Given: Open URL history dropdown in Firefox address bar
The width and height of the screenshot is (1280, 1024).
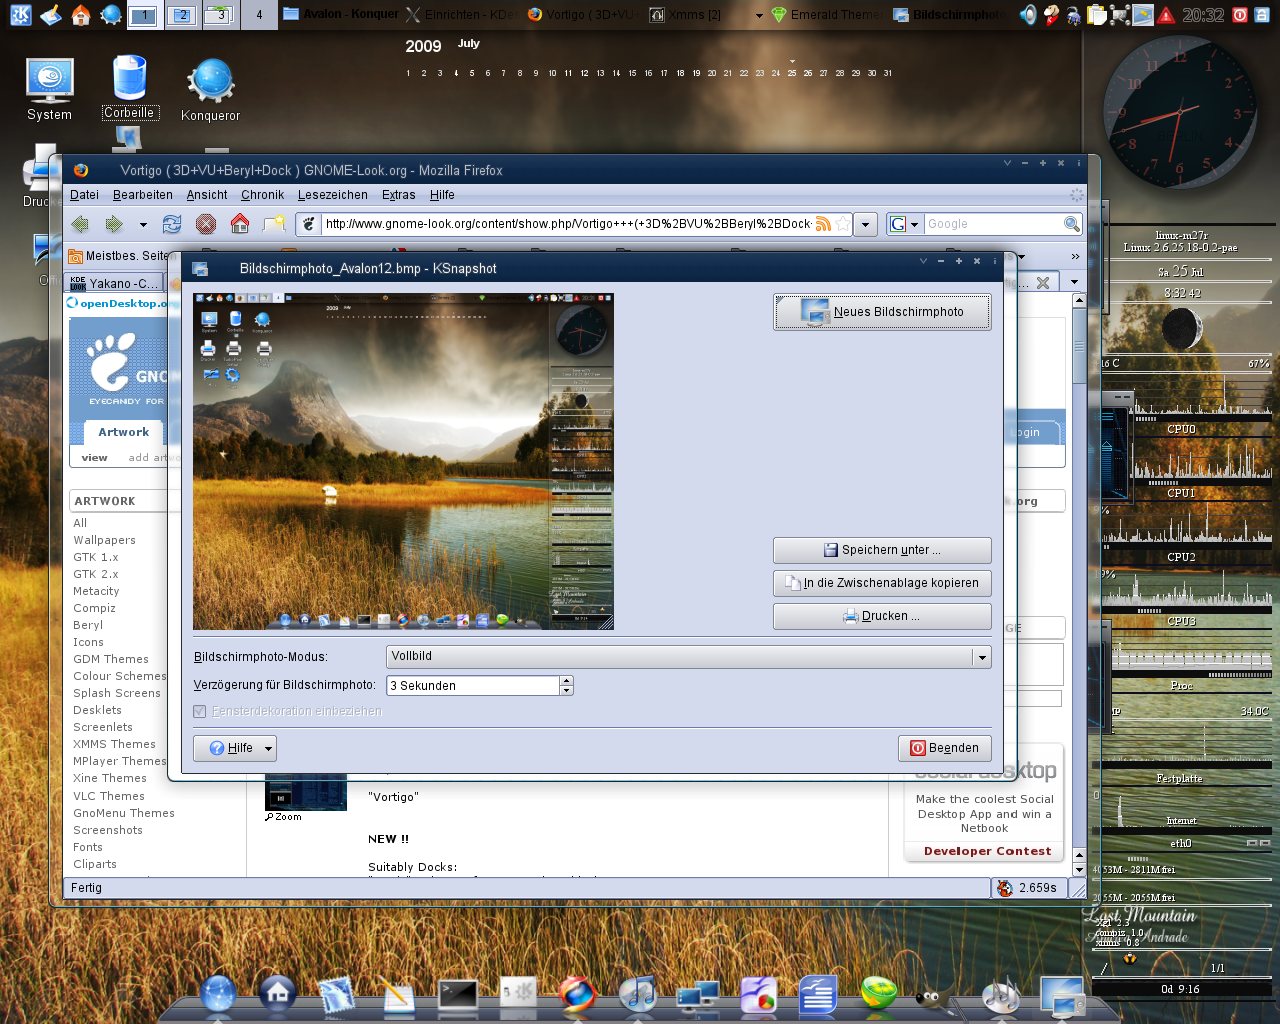Looking at the screenshot, I should (x=867, y=224).
